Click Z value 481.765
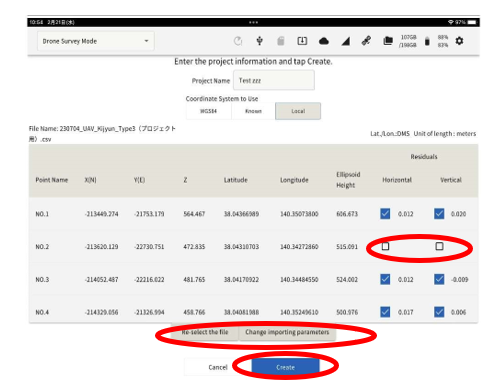502x388 pixels. [x=194, y=279]
